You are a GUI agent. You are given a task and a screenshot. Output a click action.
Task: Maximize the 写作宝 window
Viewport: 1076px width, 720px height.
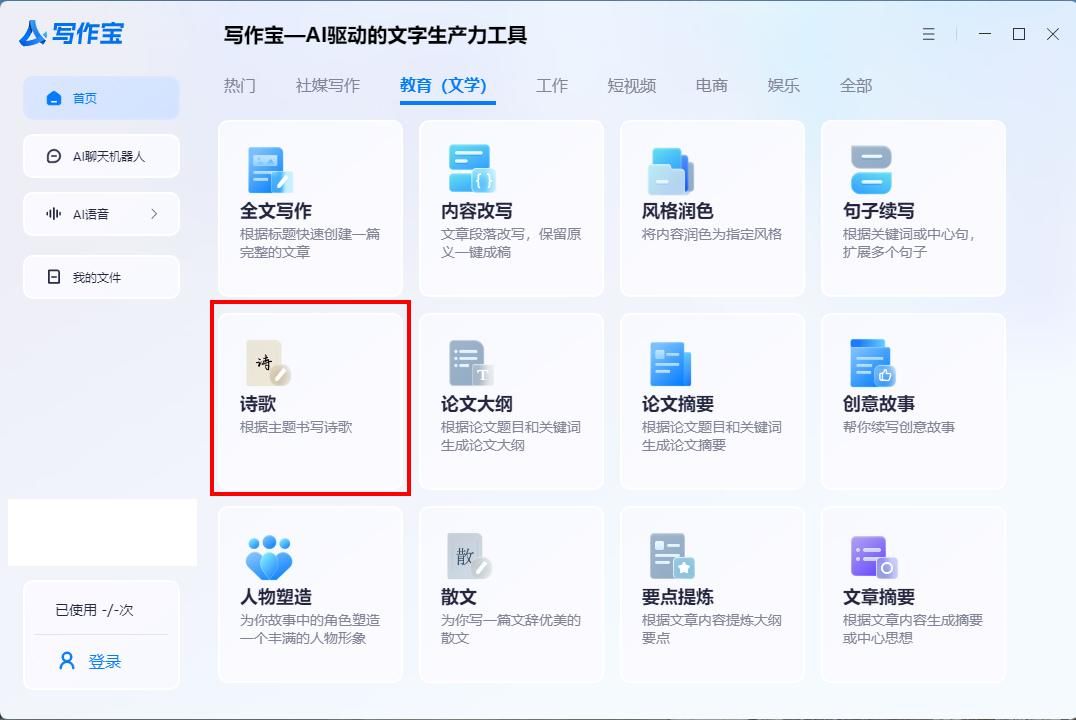click(1019, 34)
